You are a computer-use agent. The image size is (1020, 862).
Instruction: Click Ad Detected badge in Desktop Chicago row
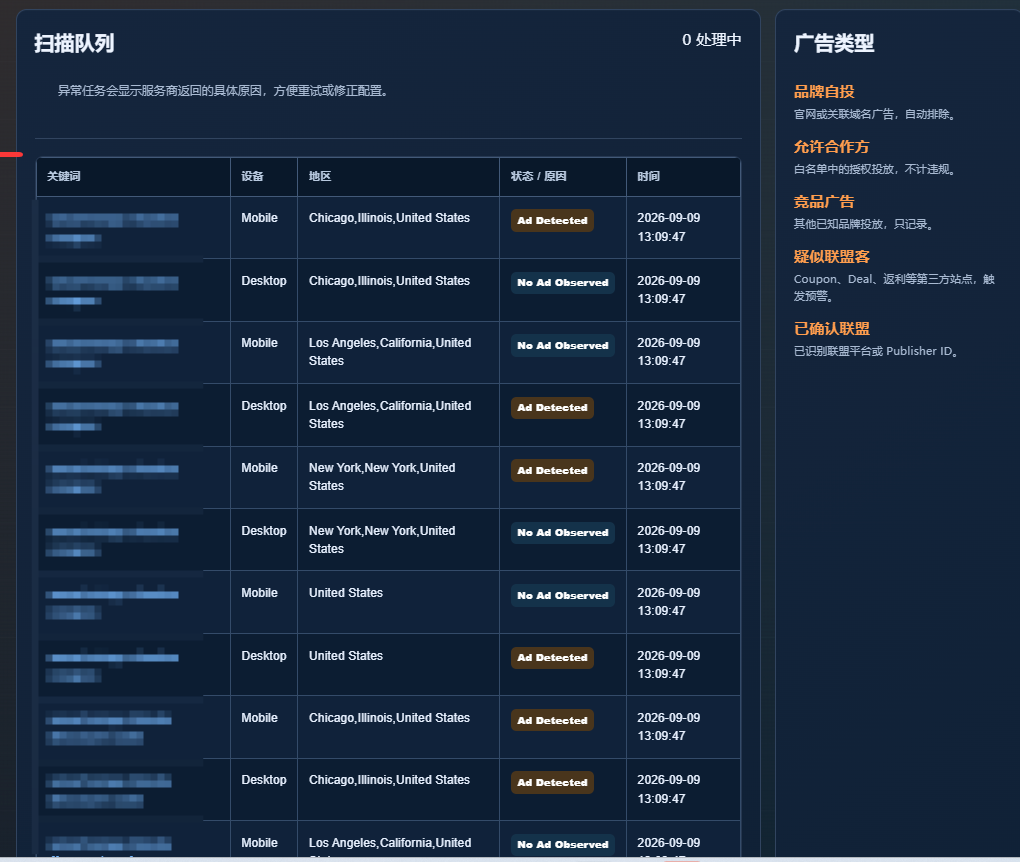[x=552, y=783]
